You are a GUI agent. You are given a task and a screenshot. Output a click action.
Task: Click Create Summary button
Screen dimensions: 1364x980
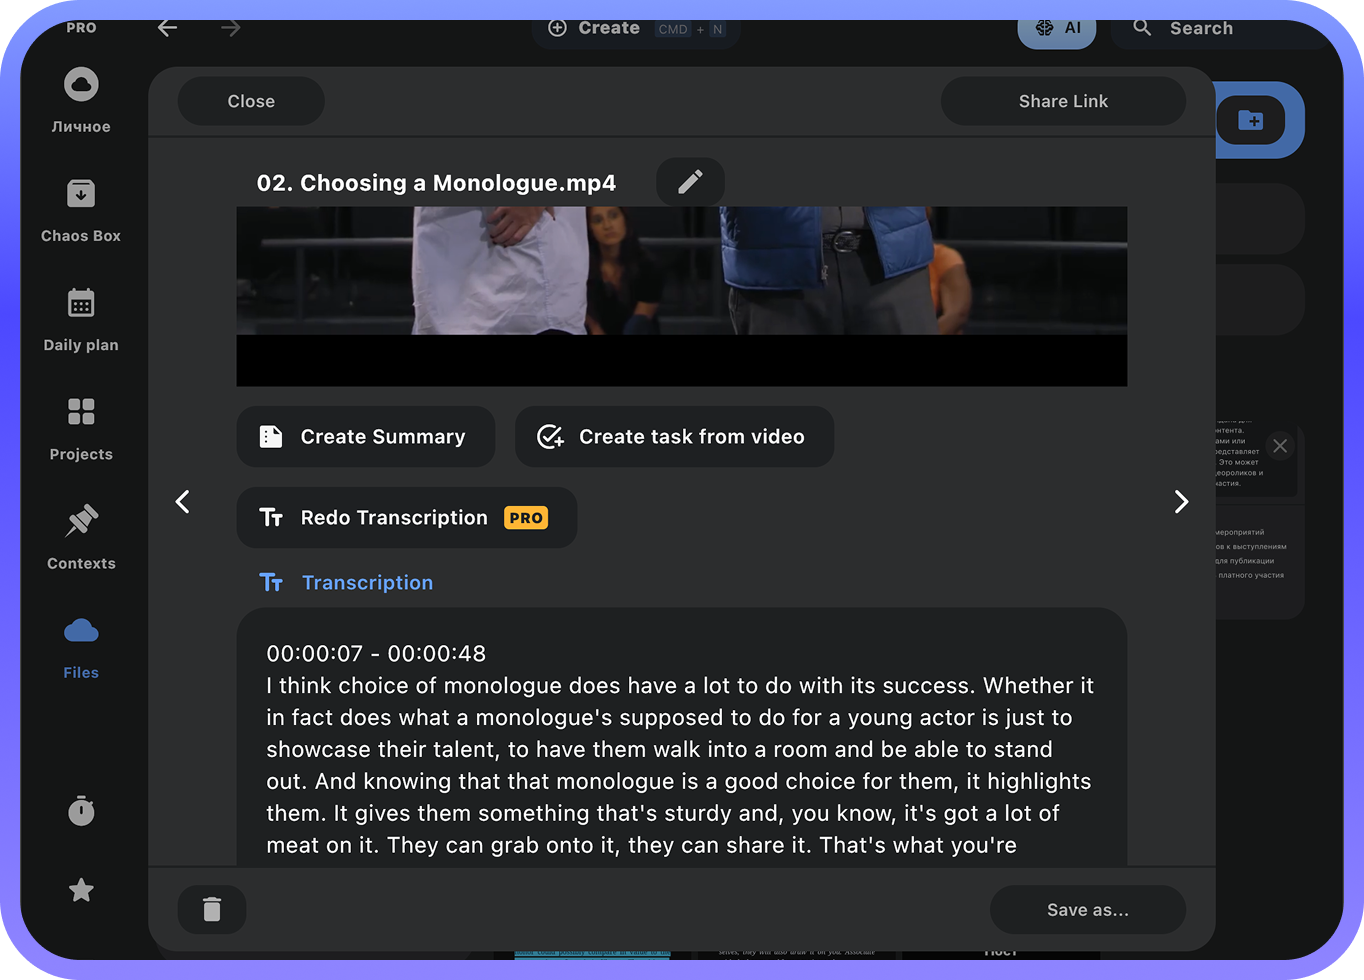pyautogui.click(x=366, y=436)
